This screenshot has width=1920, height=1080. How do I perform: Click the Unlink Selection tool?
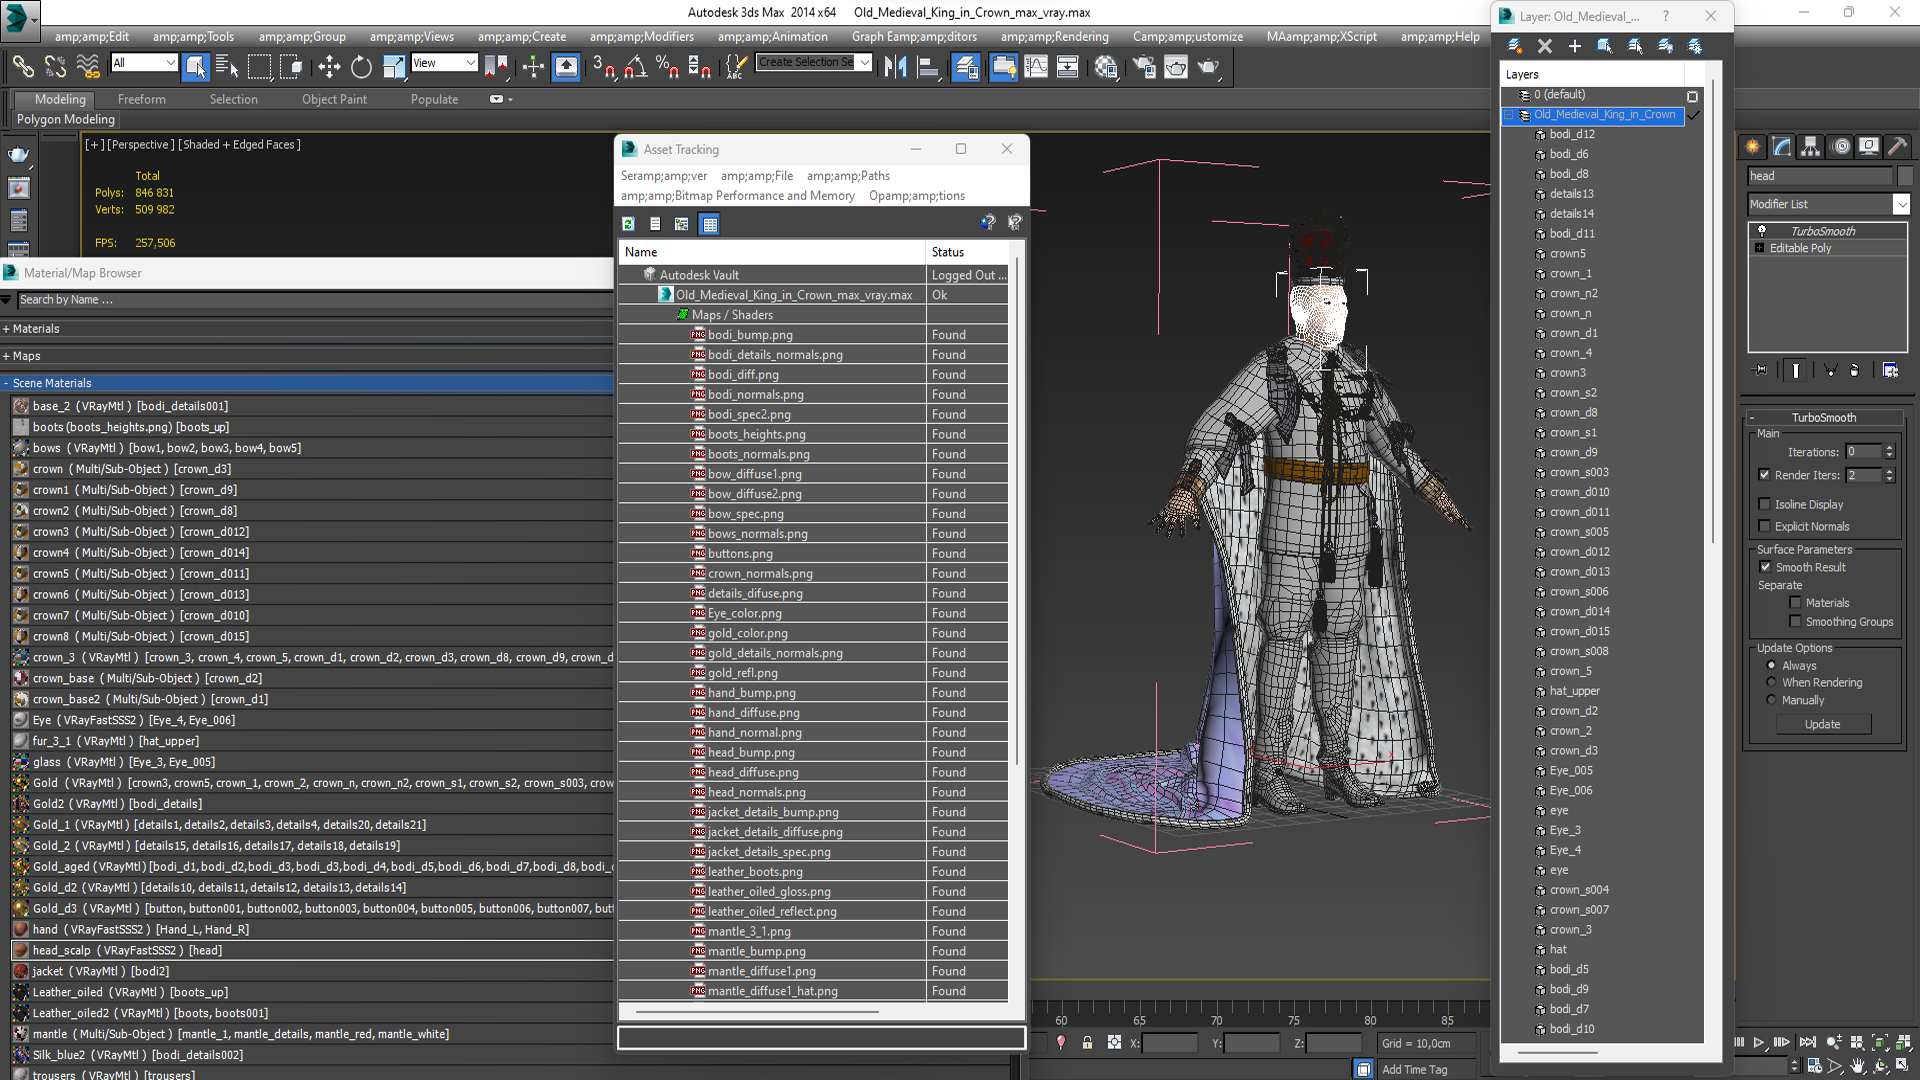[55, 66]
